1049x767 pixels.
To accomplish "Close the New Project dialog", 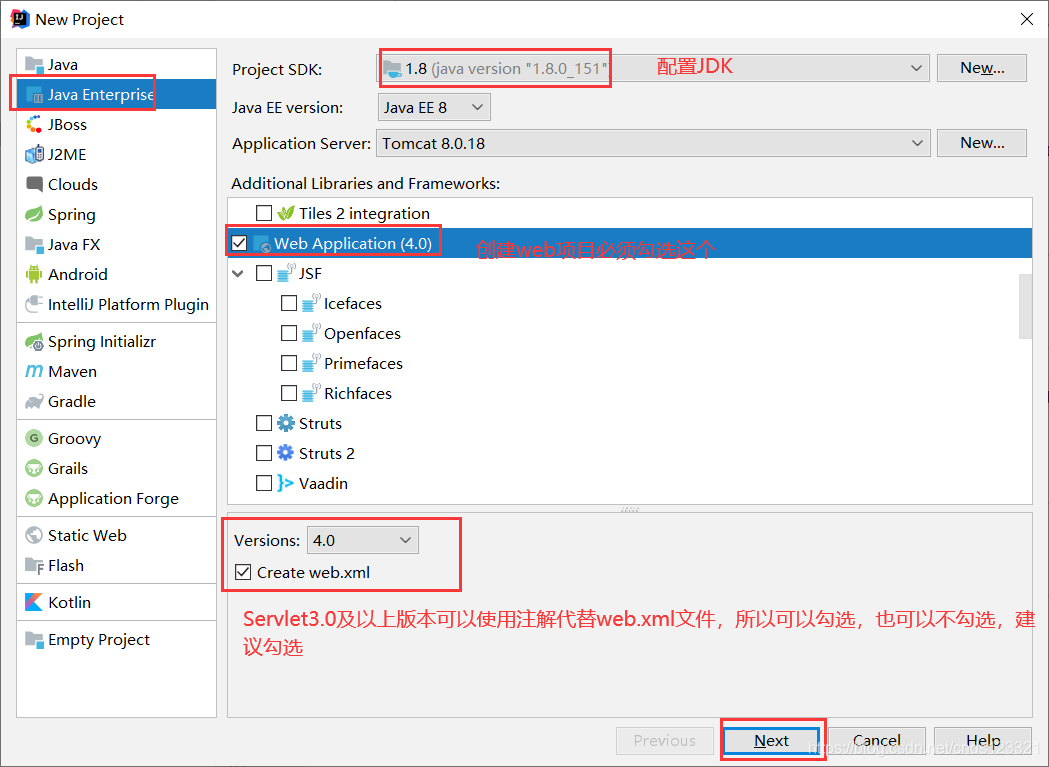I will point(1027,19).
